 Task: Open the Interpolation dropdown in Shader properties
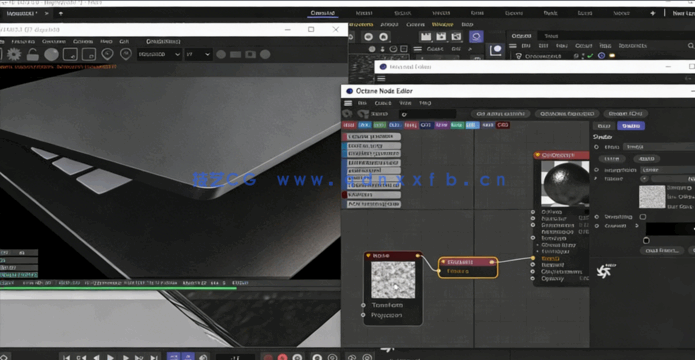point(668,170)
